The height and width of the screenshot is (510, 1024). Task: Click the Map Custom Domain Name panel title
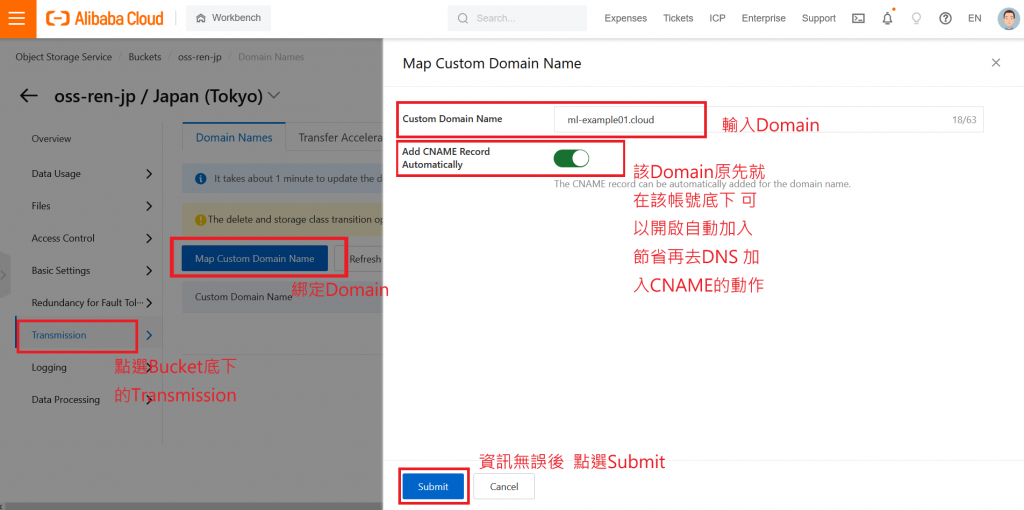(x=492, y=63)
